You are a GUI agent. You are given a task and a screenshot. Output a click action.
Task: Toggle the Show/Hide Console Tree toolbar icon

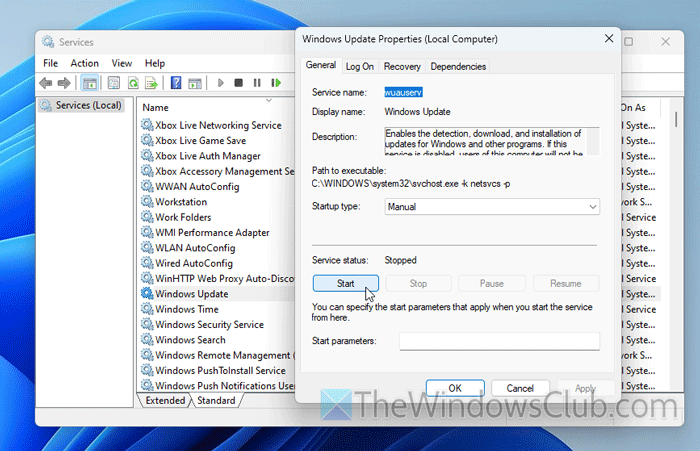tap(90, 83)
